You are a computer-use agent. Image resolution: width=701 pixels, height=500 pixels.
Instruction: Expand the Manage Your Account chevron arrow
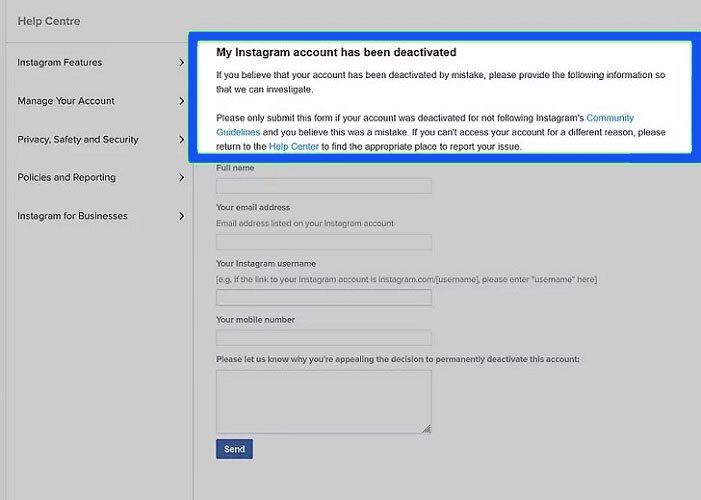coord(181,101)
